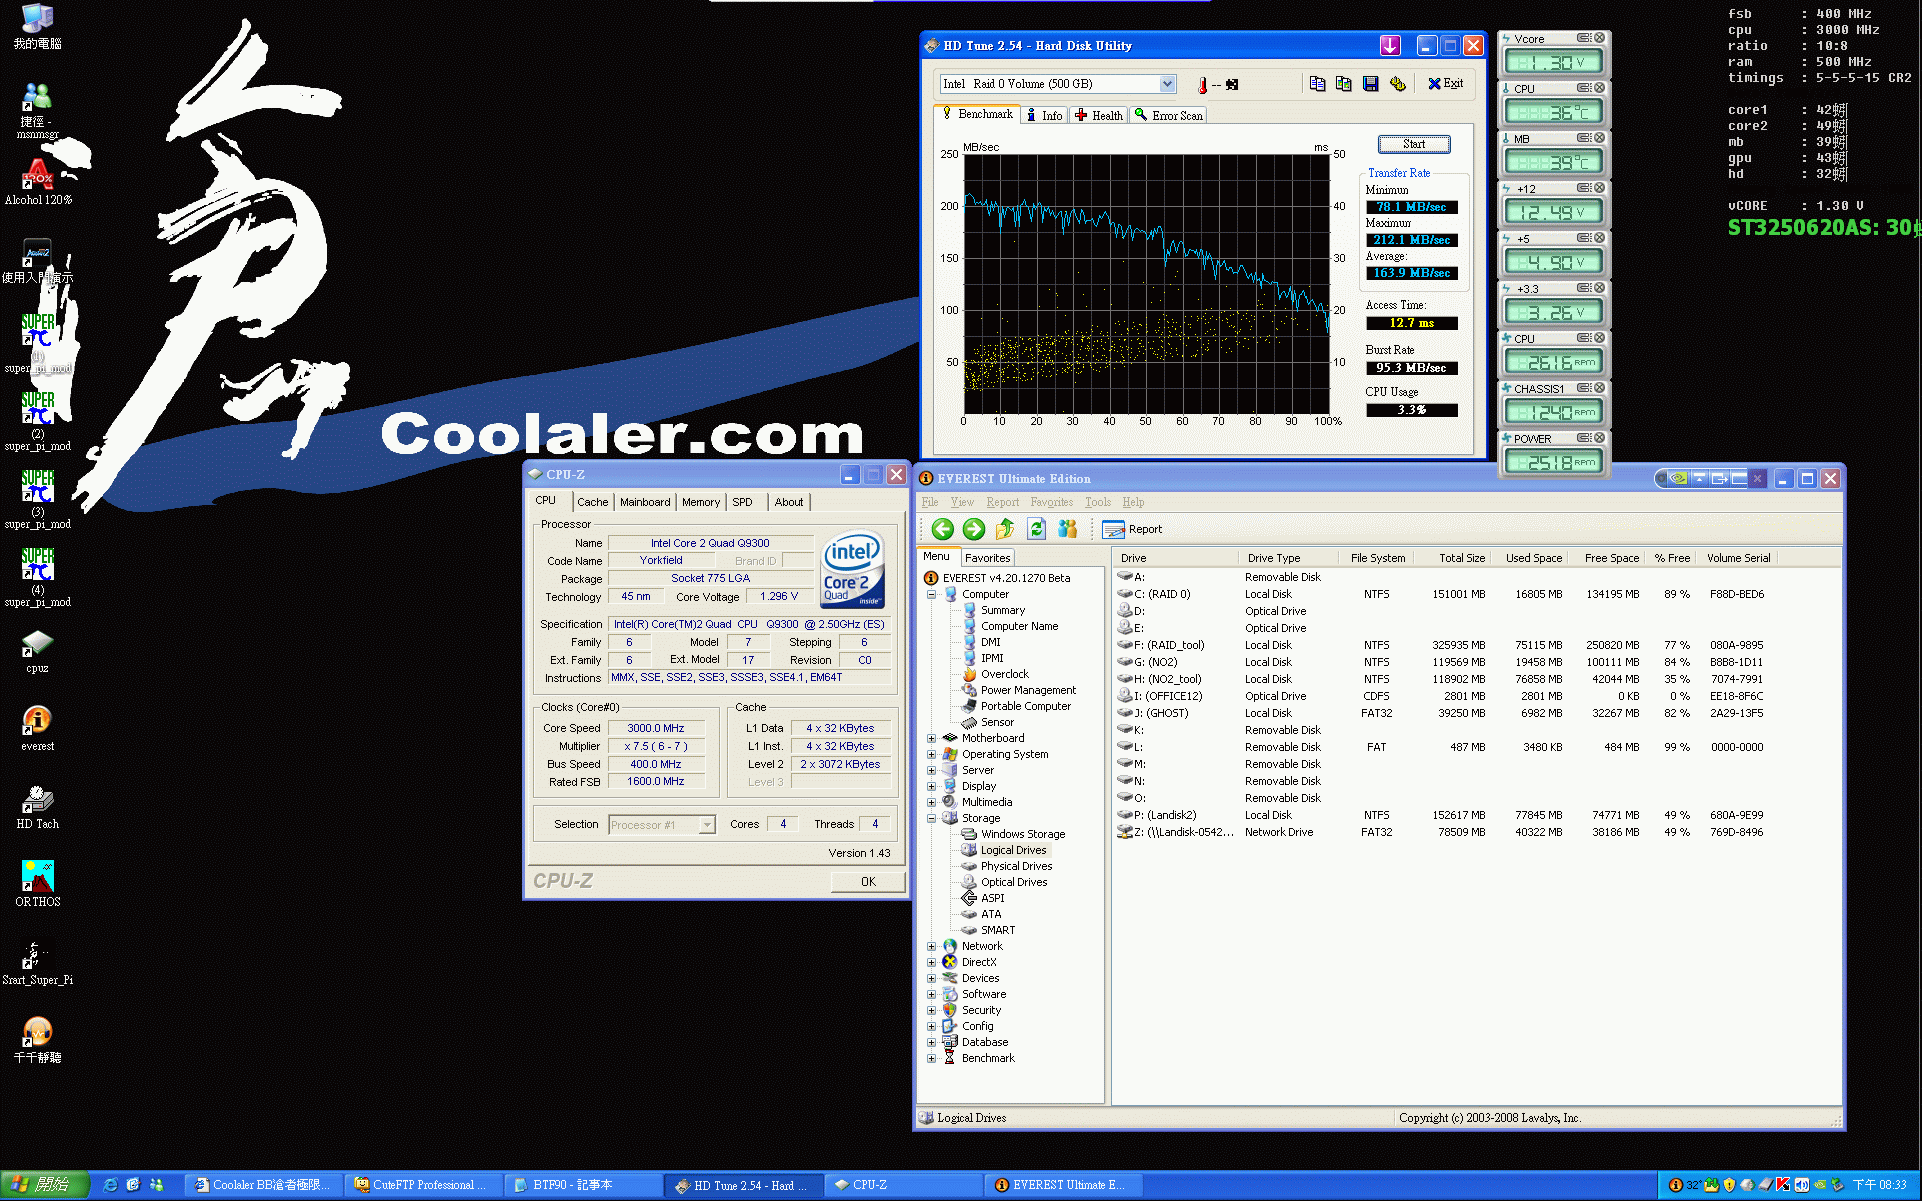Viewport: 1922px width, 1201px height.
Task: Click EVEREST Refresh page icon
Action: (x=1037, y=529)
